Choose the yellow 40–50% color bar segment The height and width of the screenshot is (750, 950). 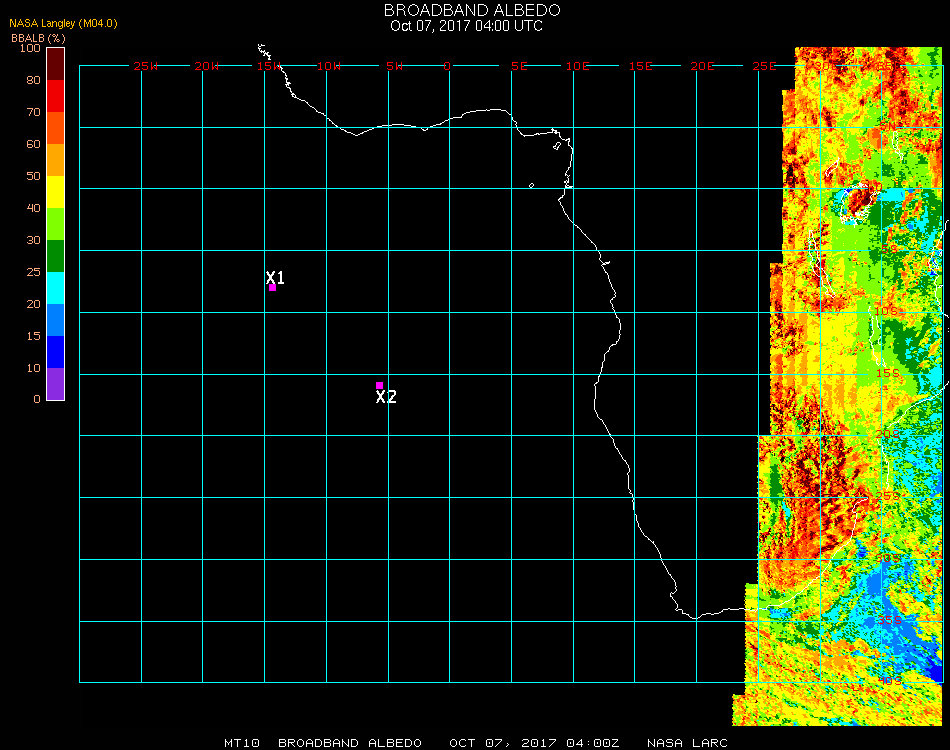click(x=56, y=192)
